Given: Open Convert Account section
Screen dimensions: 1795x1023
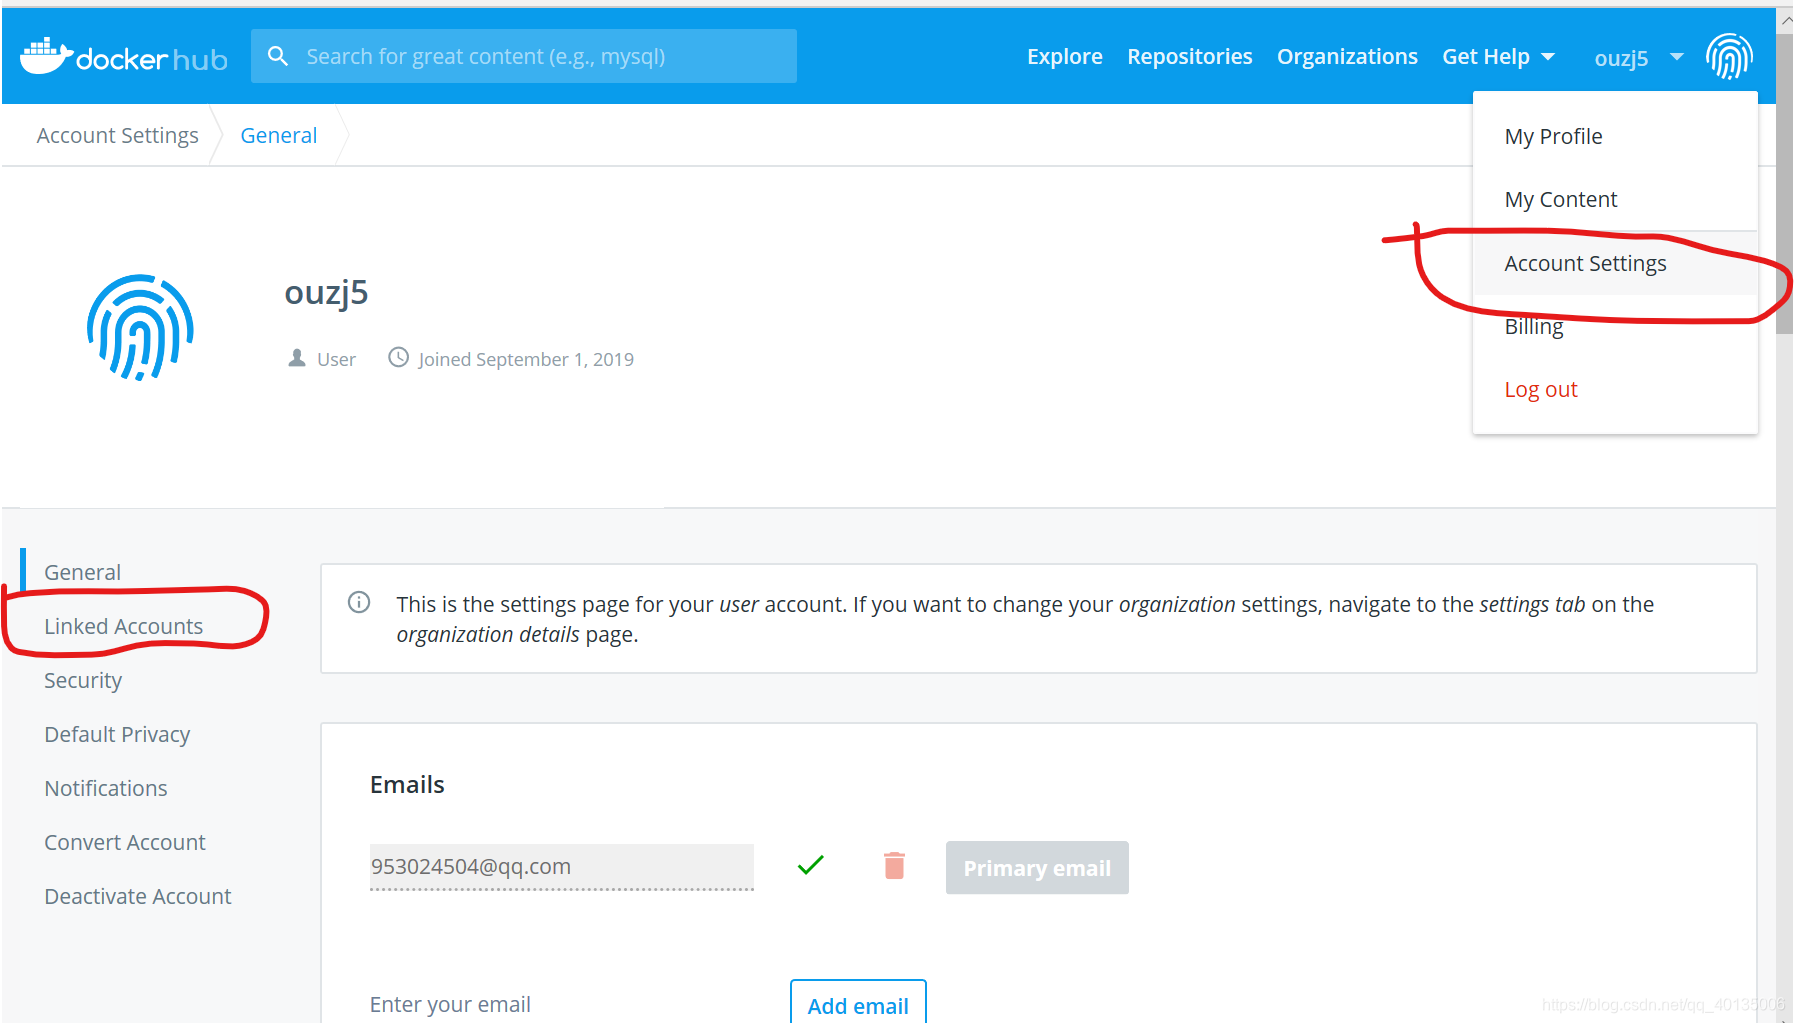Looking at the screenshot, I should click(x=125, y=842).
